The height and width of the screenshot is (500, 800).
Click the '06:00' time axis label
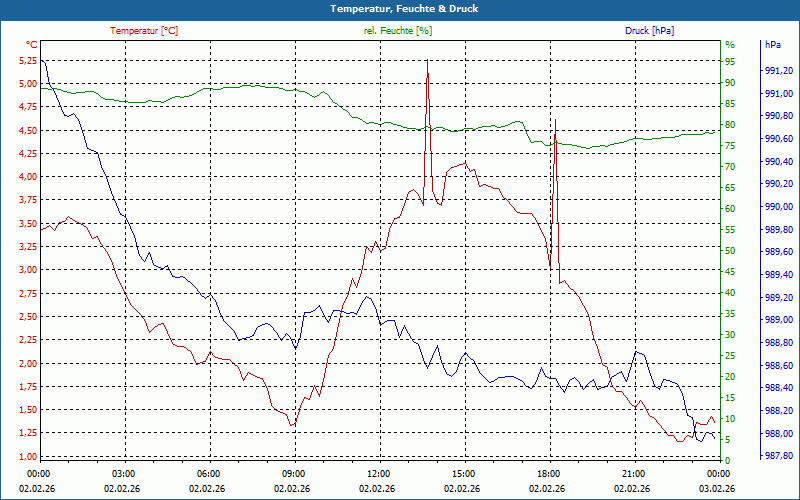click(x=210, y=473)
